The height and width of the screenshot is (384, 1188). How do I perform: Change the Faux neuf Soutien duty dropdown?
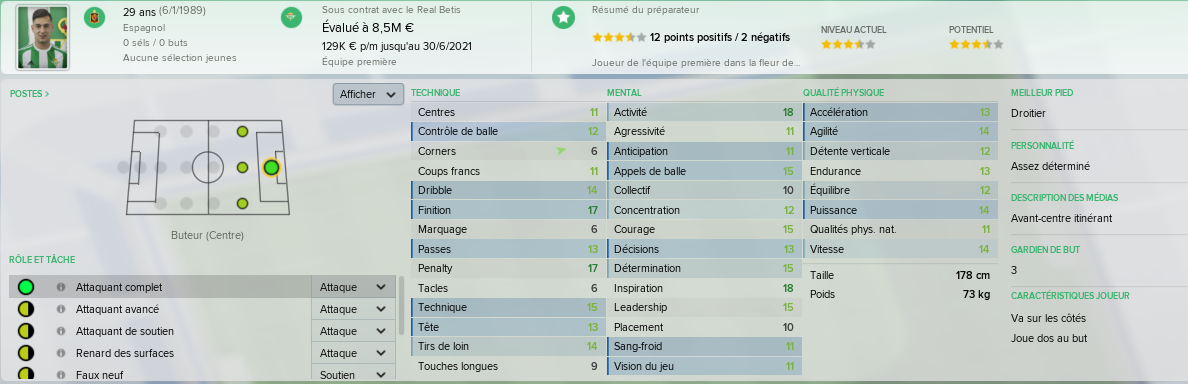point(353,374)
